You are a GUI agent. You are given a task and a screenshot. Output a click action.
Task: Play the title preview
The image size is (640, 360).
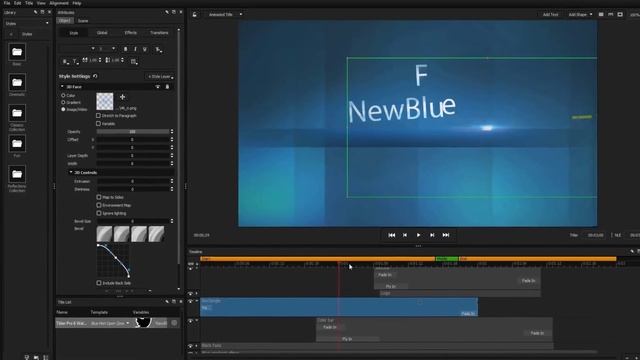418,235
